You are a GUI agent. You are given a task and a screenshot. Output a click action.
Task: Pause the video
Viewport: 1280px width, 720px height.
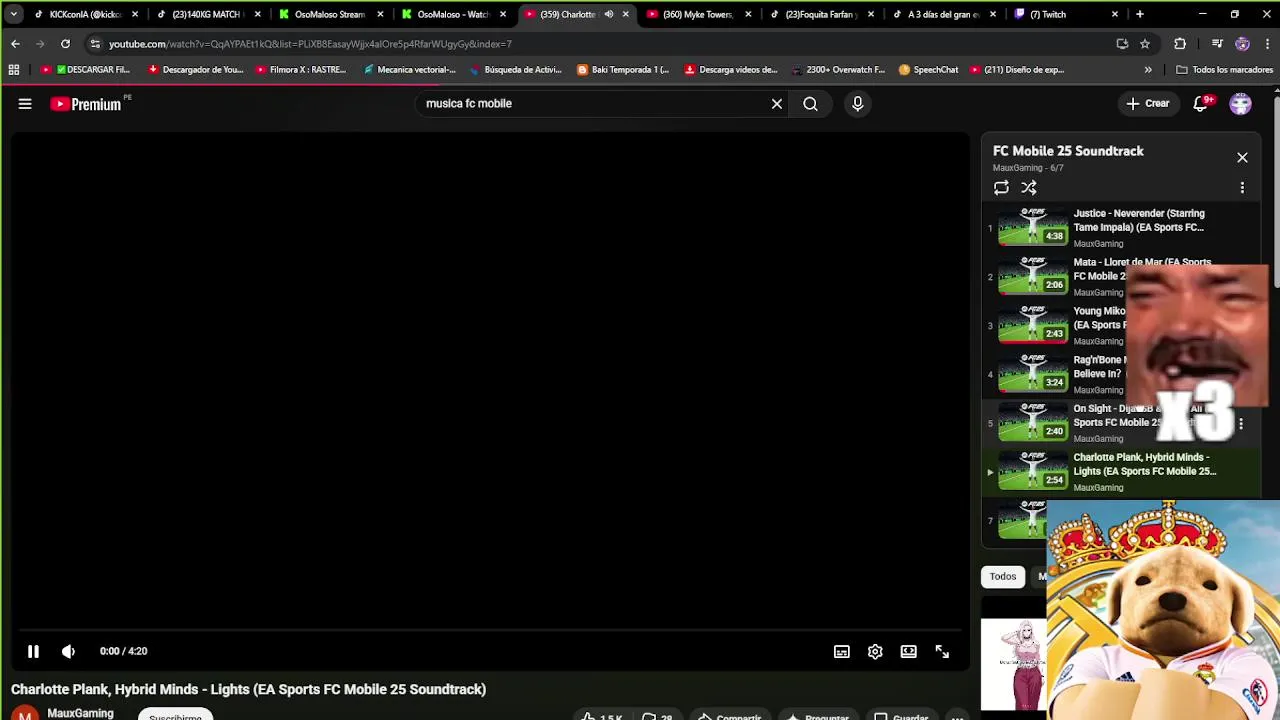pos(33,652)
